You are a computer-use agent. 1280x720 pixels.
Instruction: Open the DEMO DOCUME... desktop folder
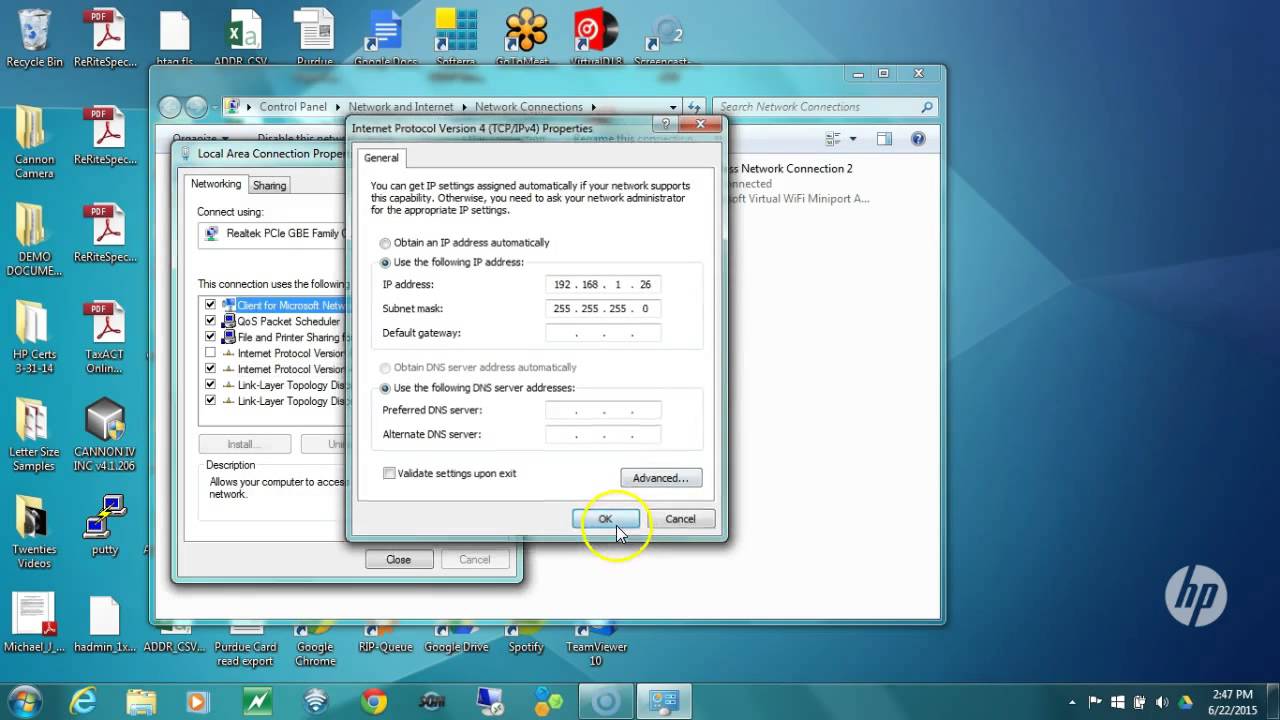pos(34,240)
